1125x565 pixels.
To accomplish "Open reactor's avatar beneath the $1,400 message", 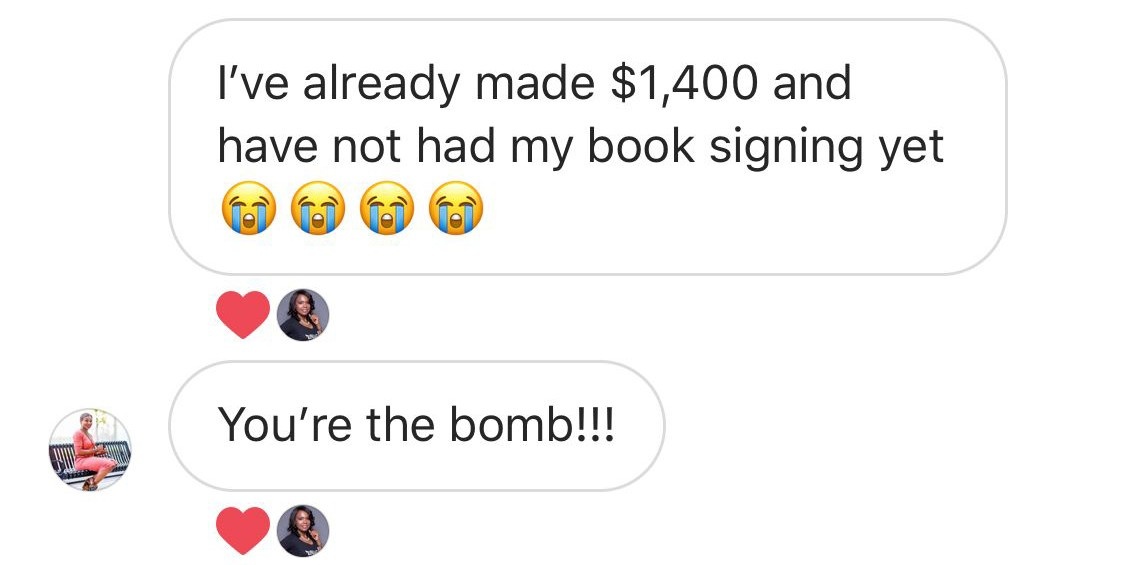I will click(x=303, y=314).
